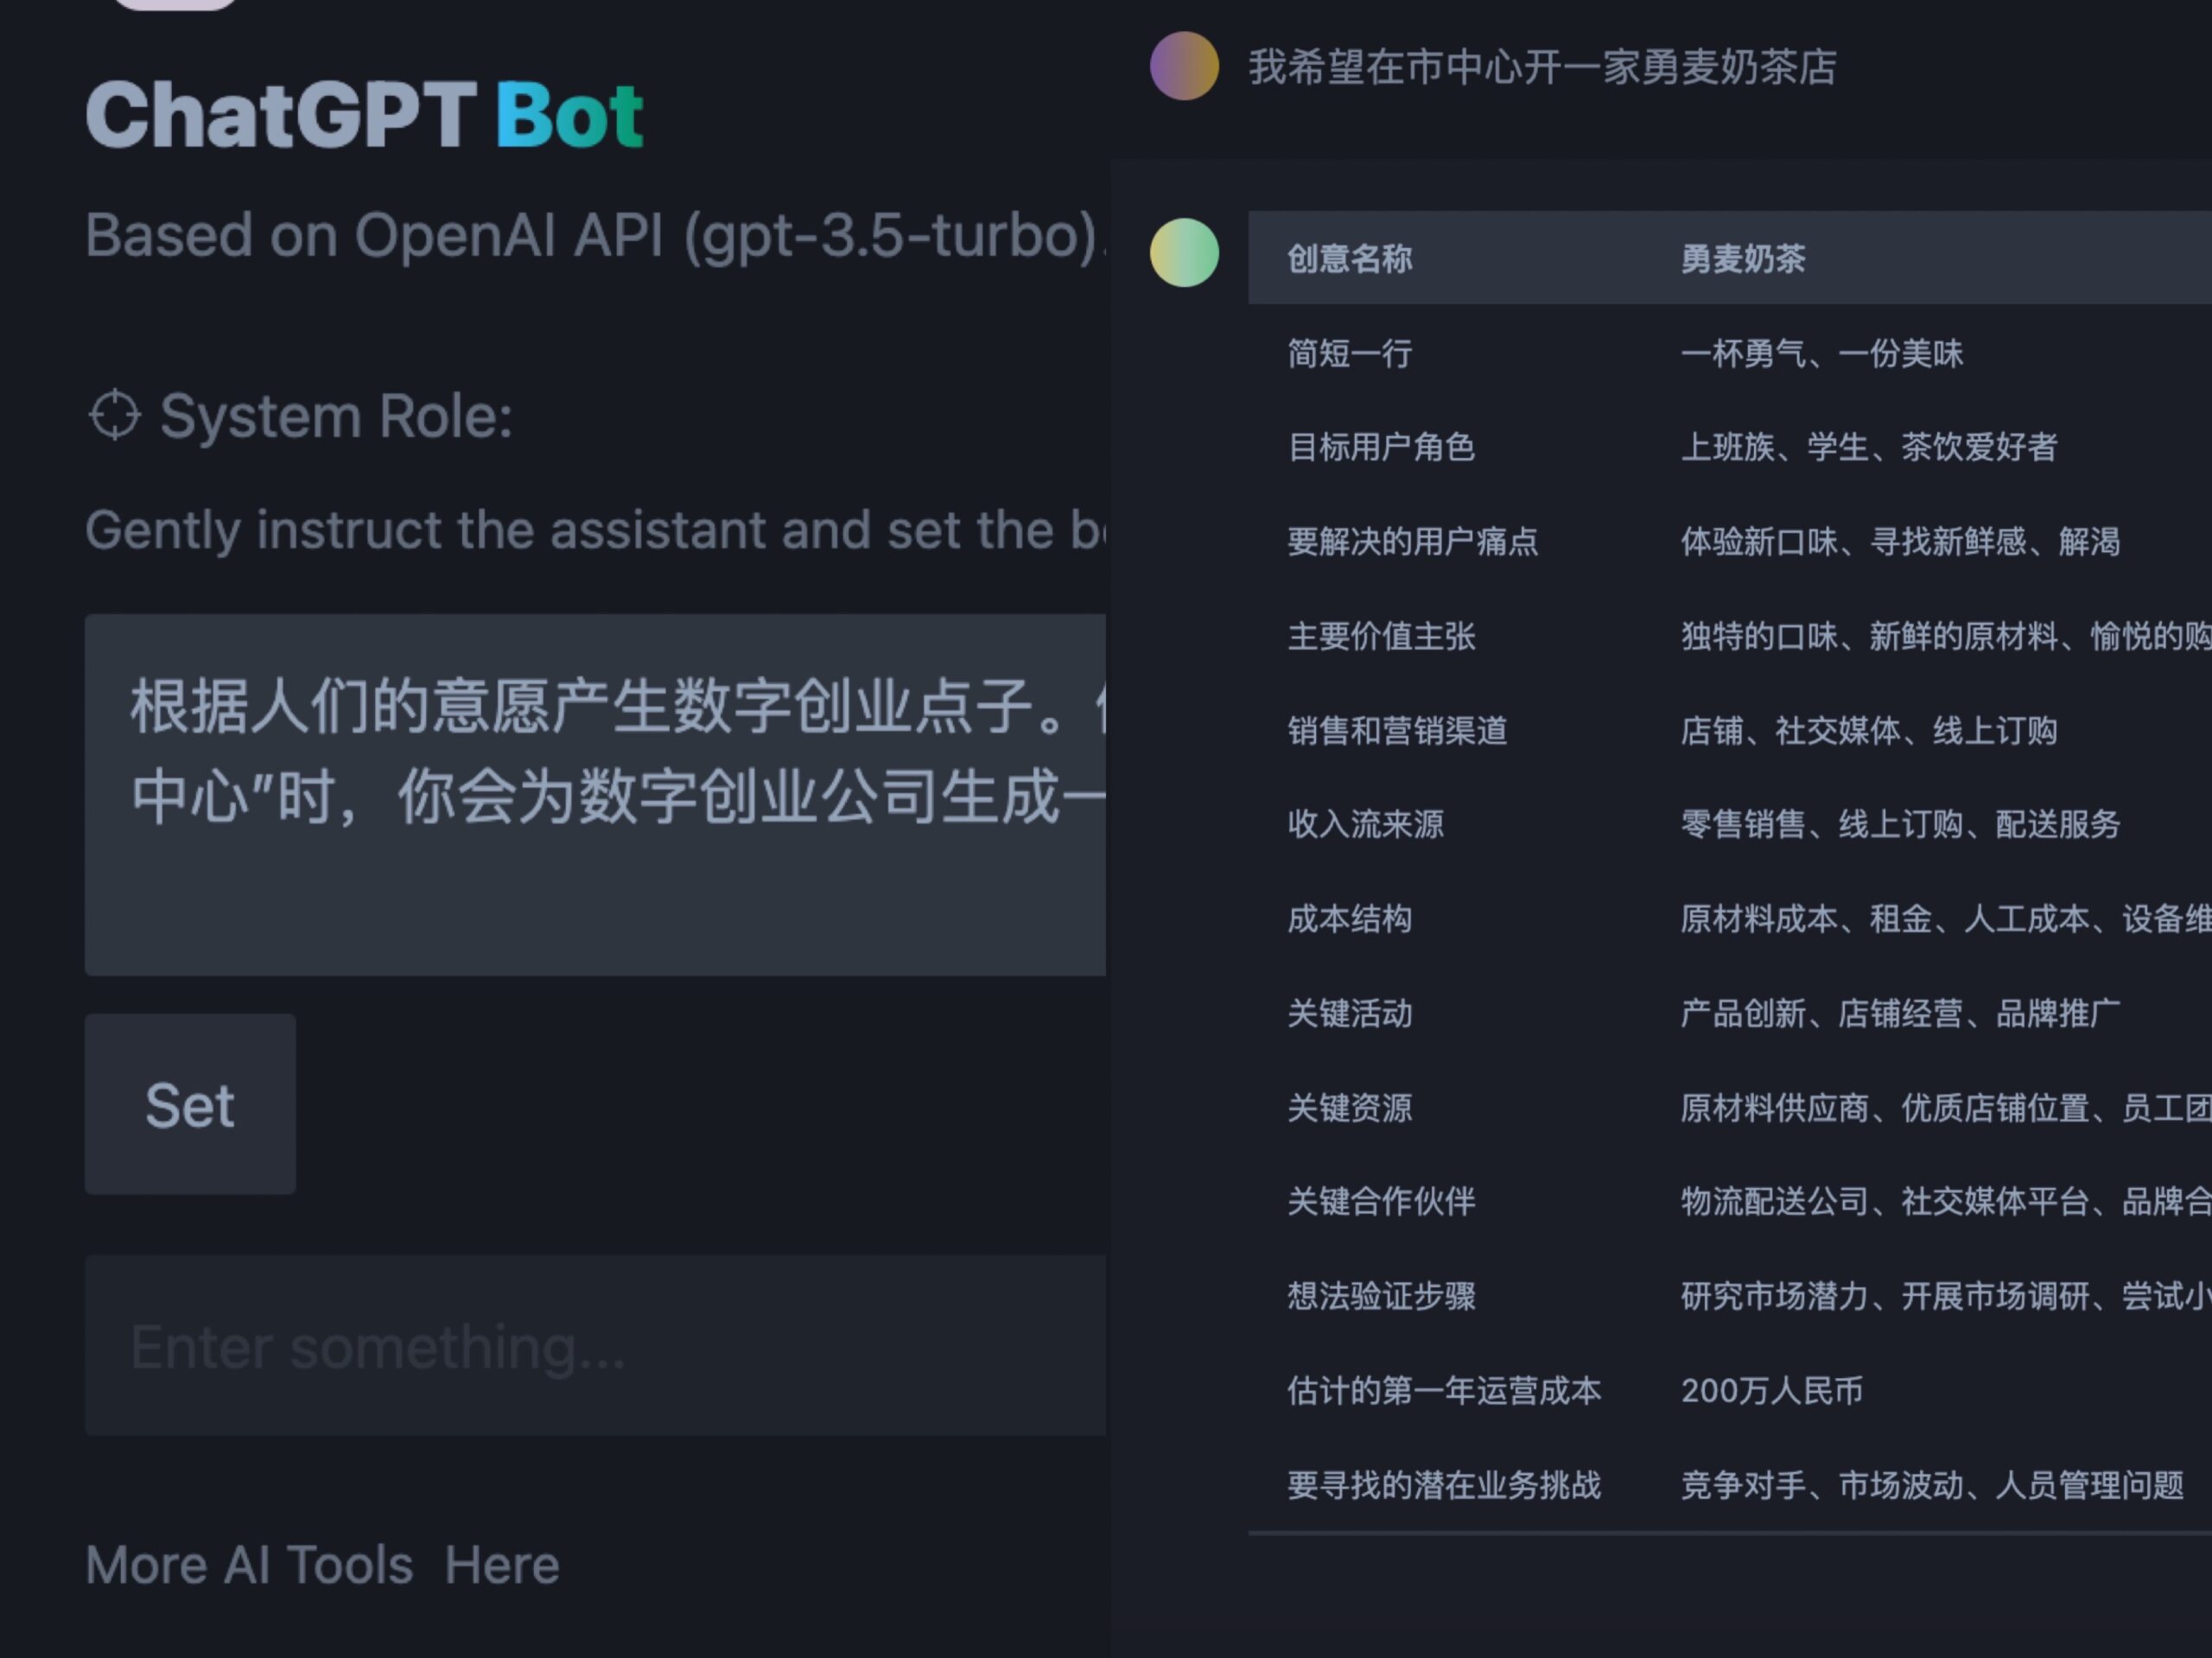Select the row label 估计的第一年运营成本

[1444, 1390]
